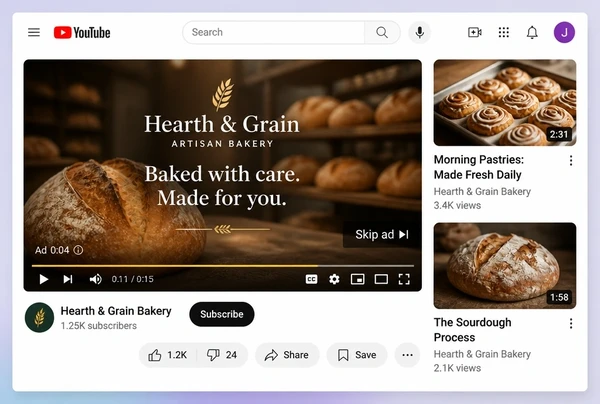Click the ad info circle icon

click(78, 250)
